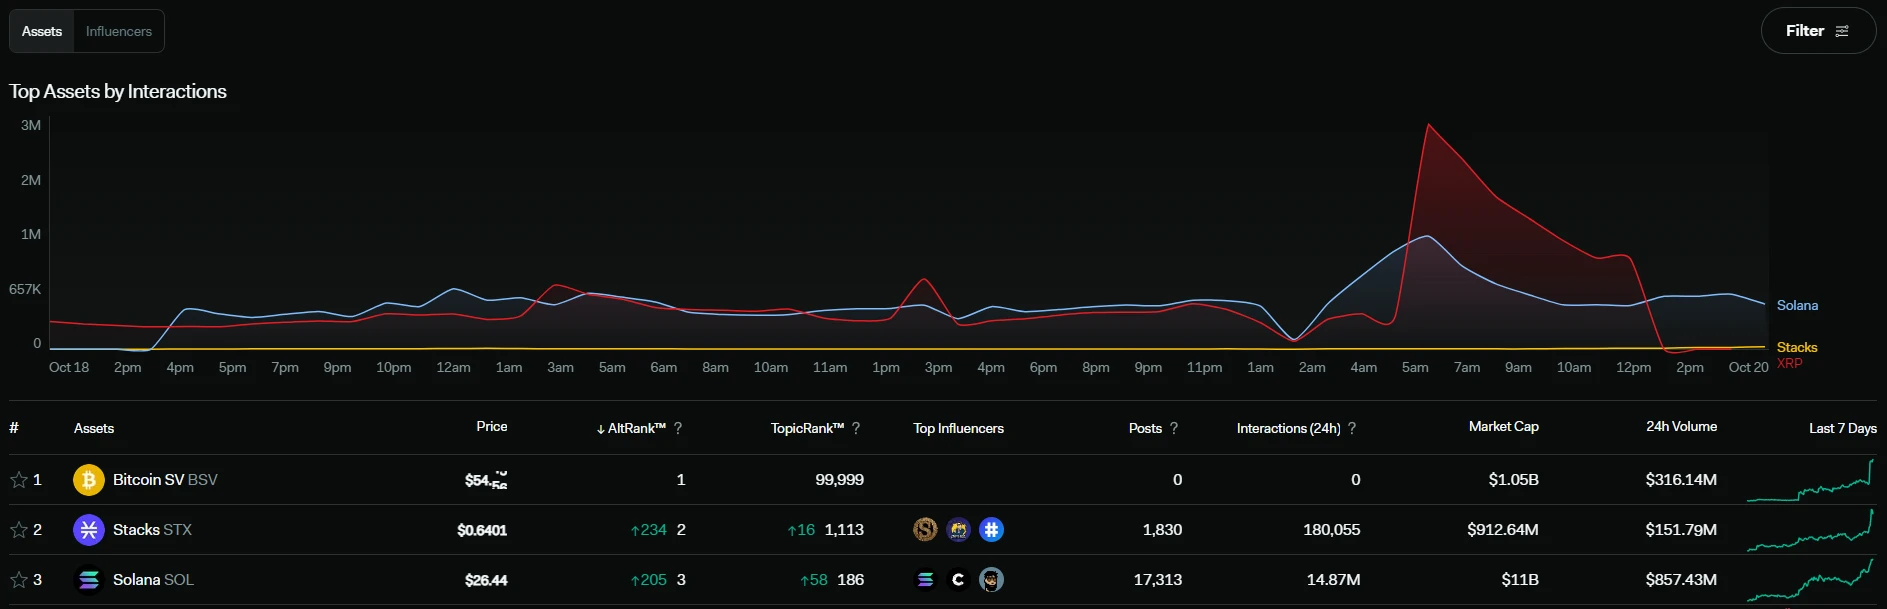Viewport: 1887px width, 609px height.
Task: Open third Stacks influencer with hash logo
Action: pyautogui.click(x=991, y=530)
